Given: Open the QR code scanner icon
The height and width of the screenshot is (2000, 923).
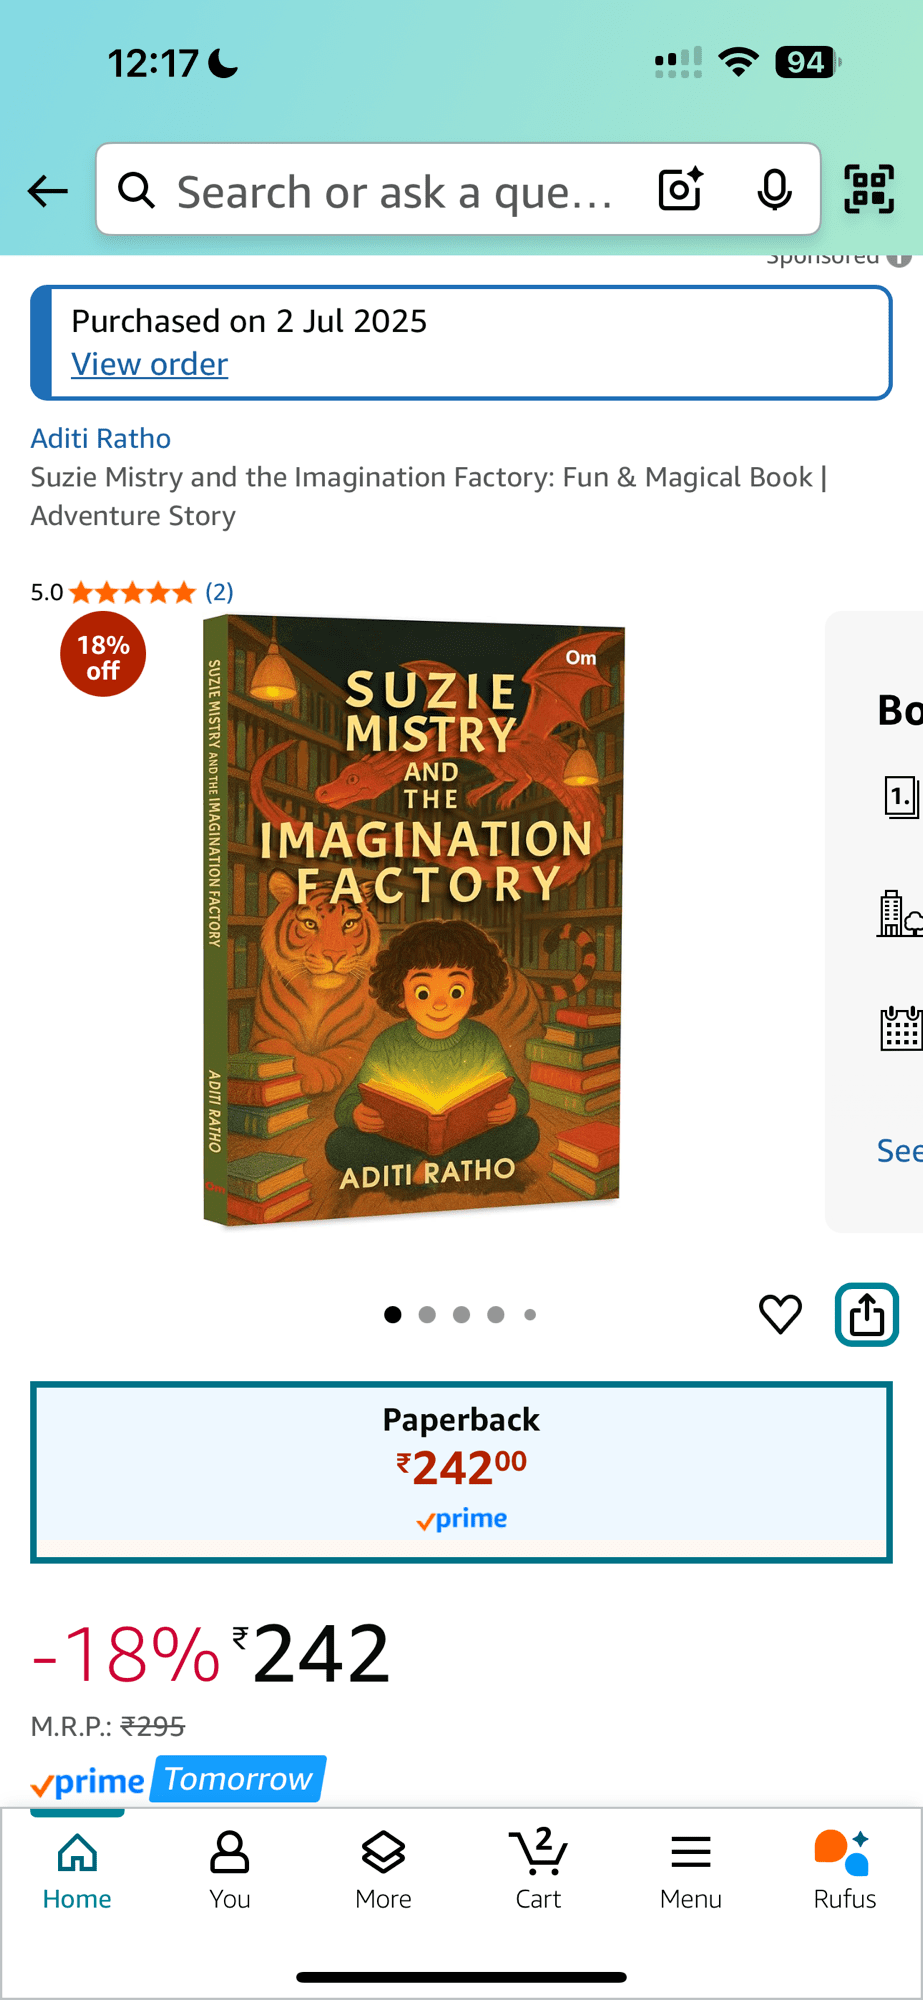Looking at the screenshot, I should click(868, 189).
